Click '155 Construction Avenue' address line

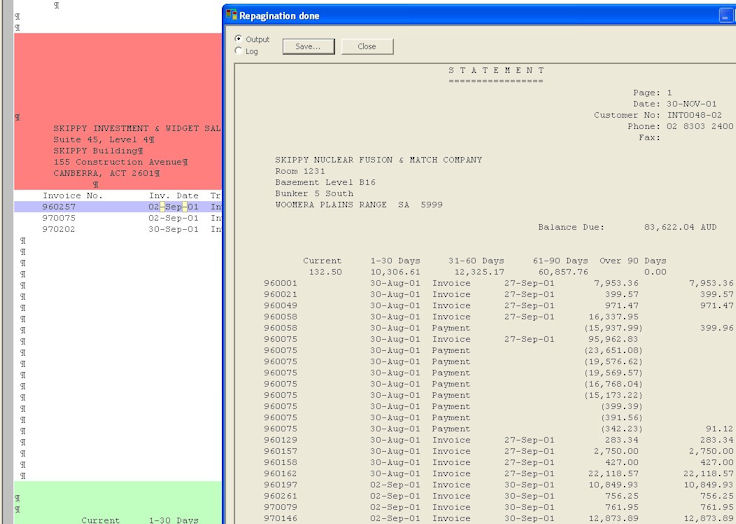point(121,162)
